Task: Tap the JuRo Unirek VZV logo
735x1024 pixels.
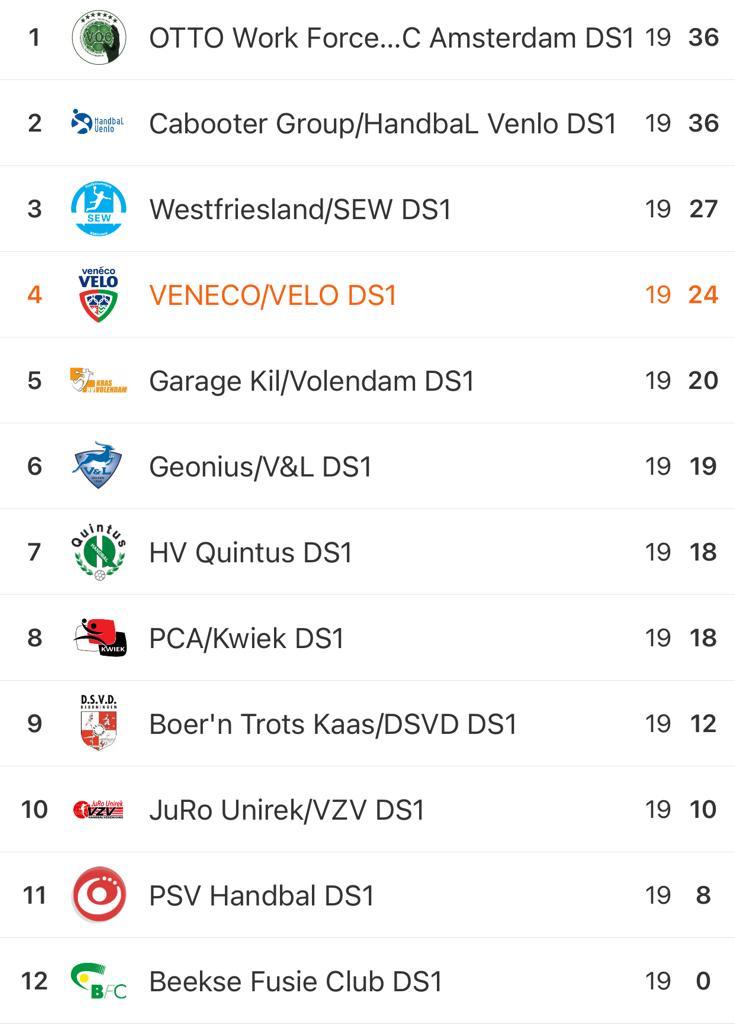Action: click(x=98, y=809)
